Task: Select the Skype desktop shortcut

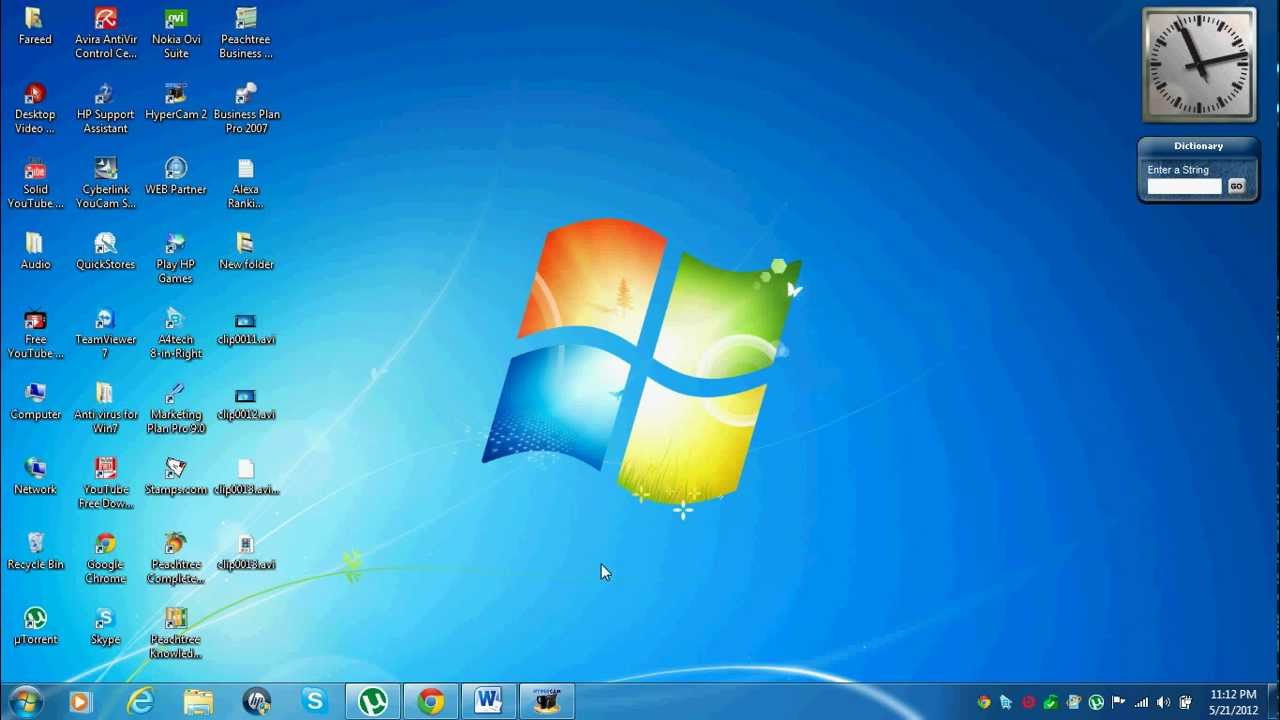Action: (x=105, y=627)
